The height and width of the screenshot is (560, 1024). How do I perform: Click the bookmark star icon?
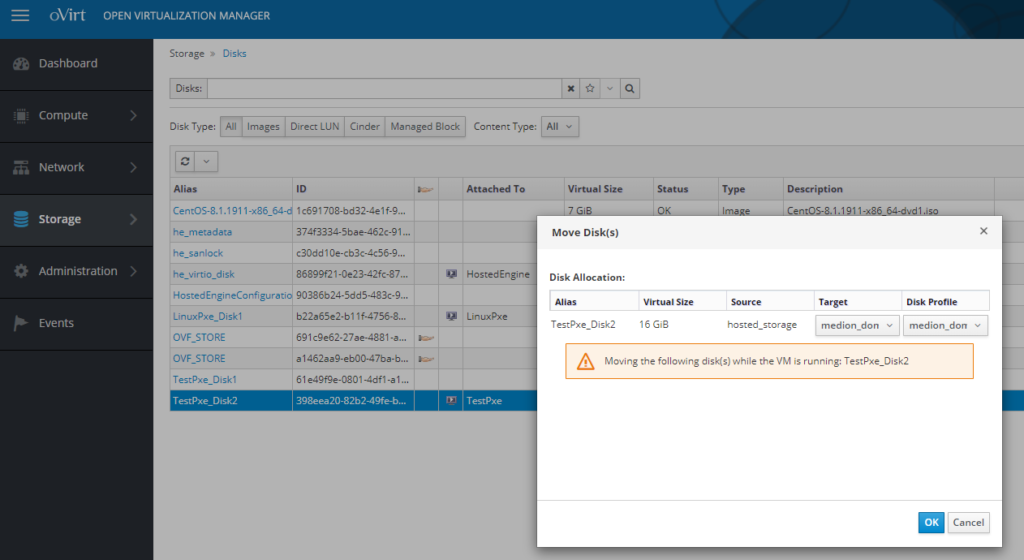[x=591, y=89]
